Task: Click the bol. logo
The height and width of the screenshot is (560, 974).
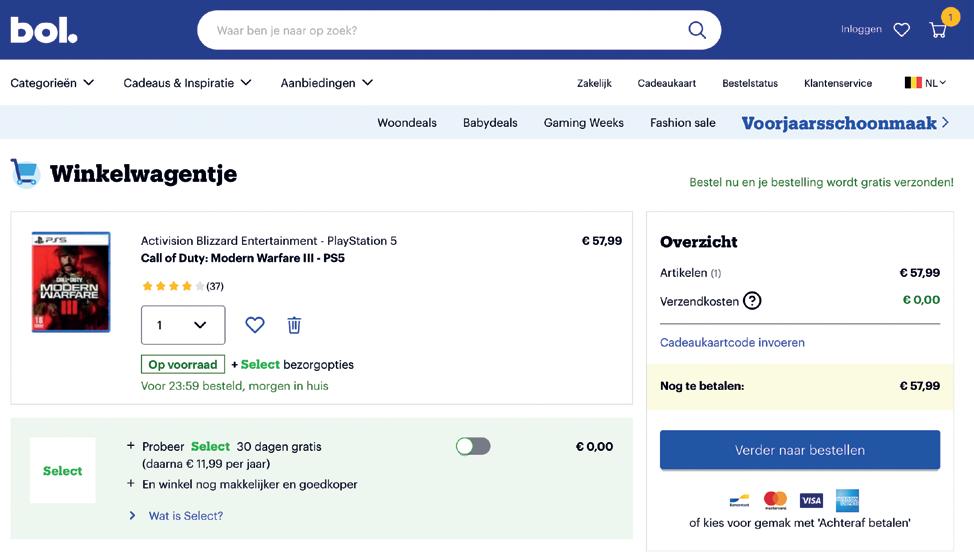Action: 43,30
